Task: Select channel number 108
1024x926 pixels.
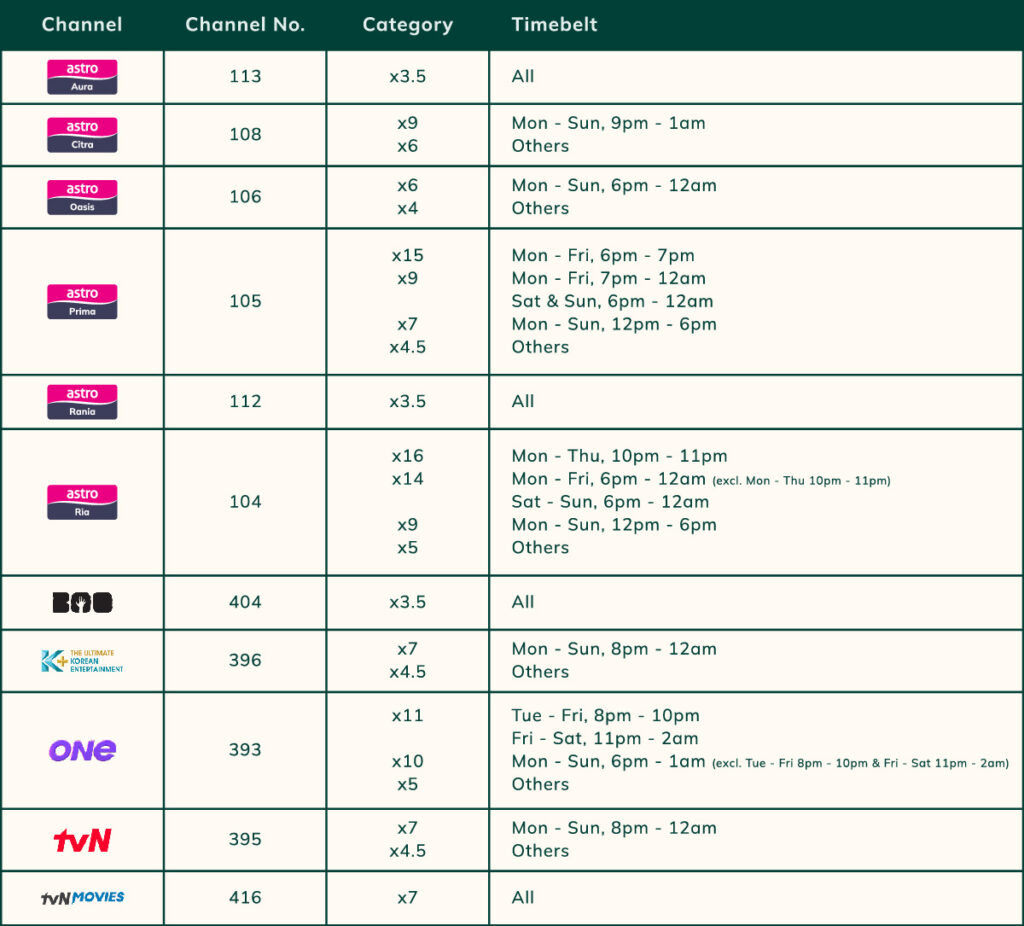Action: [245, 135]
